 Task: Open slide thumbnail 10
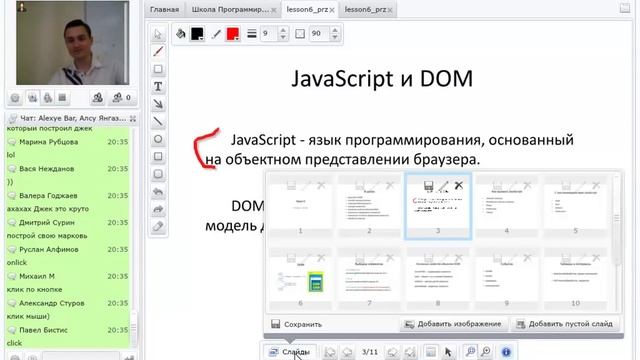pos(575,279)
